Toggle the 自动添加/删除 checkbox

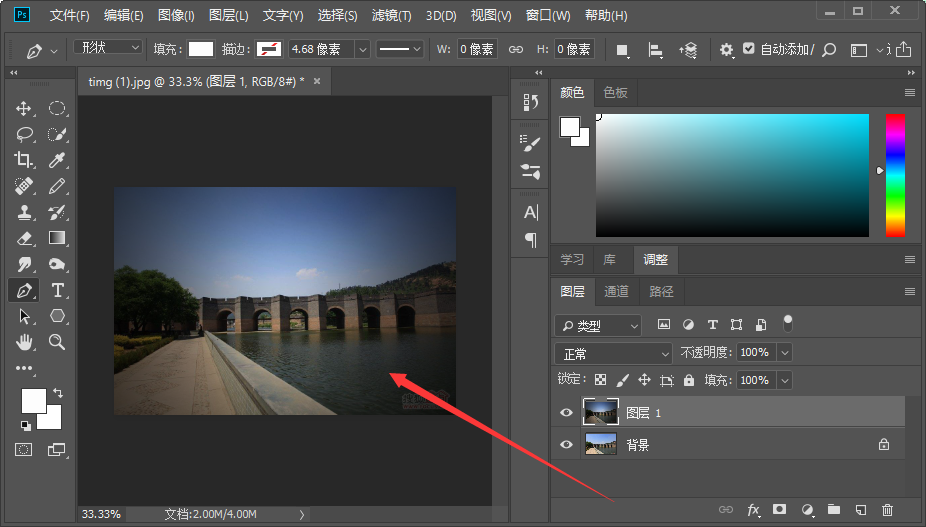(x=749, y=48)
